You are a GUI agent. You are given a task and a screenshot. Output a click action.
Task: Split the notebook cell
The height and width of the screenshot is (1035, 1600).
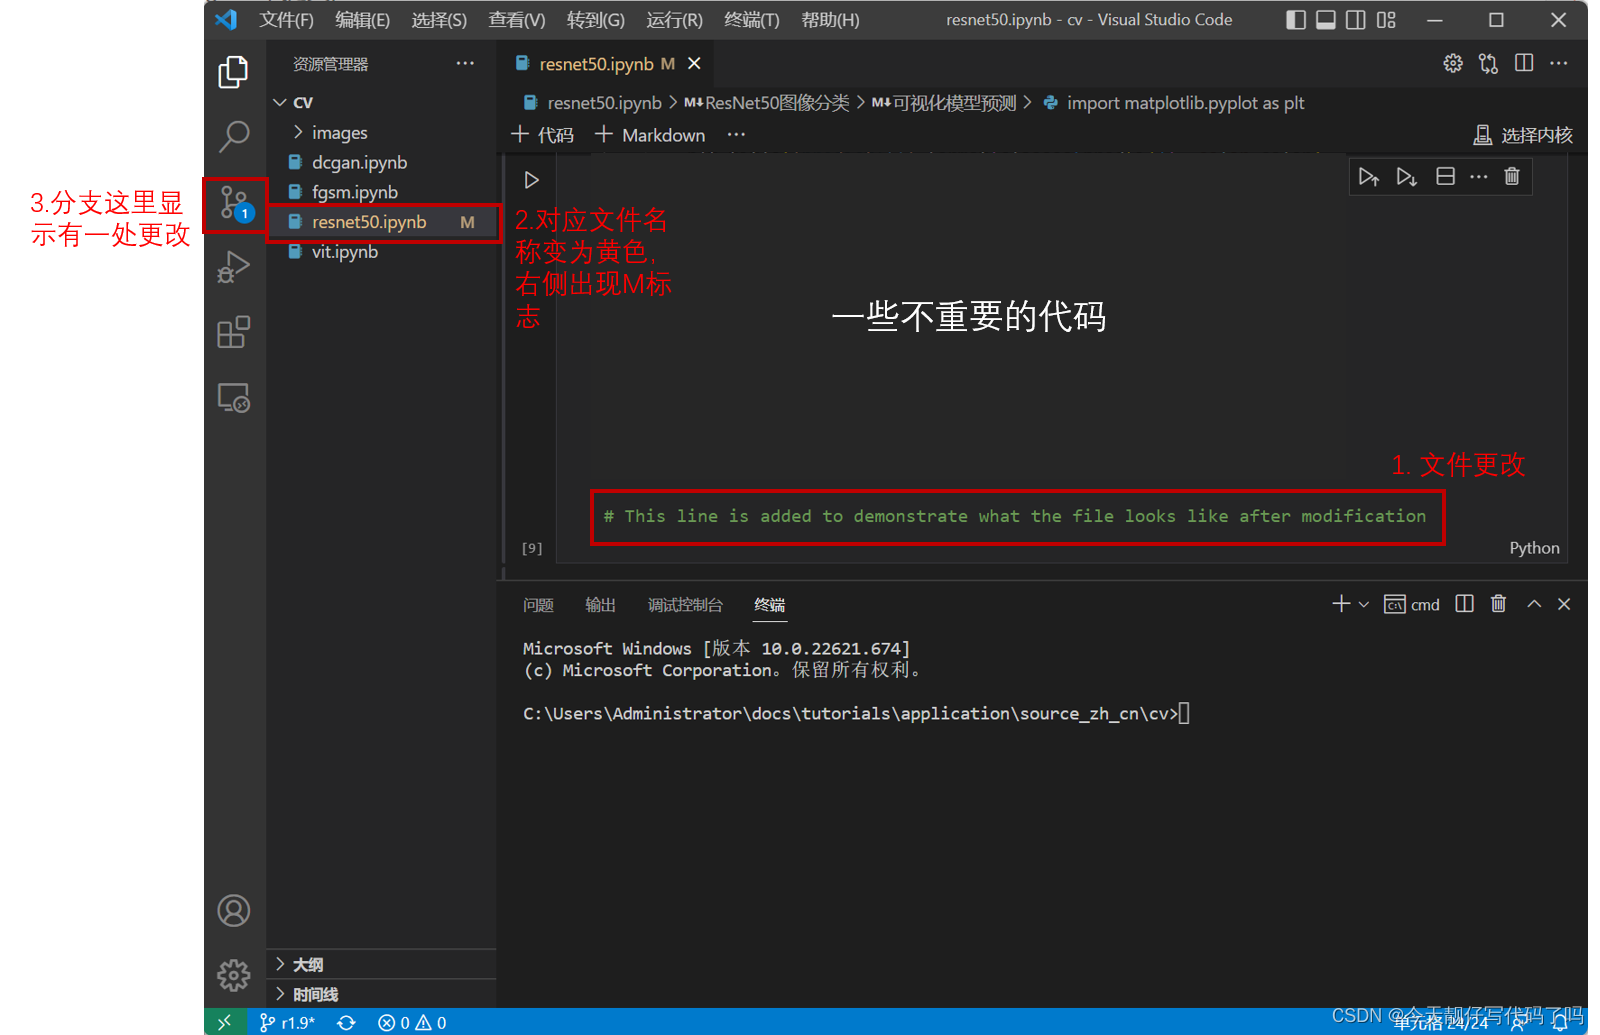(1444, 176)
